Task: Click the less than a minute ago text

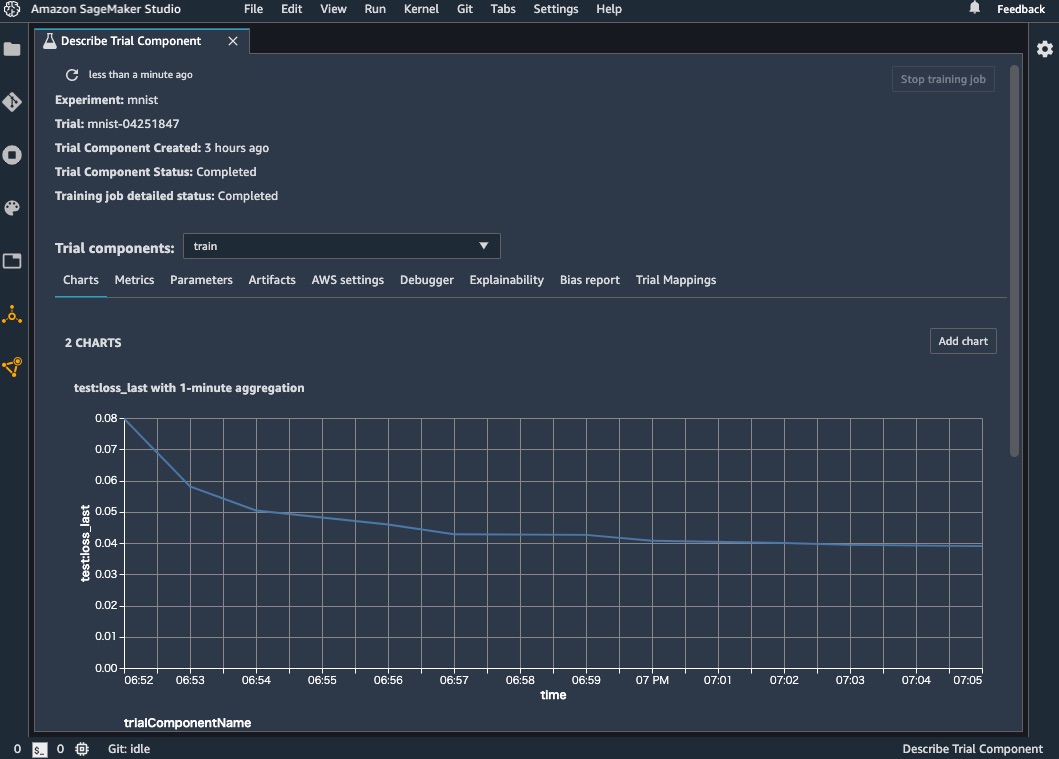Action: coord(140,74)
